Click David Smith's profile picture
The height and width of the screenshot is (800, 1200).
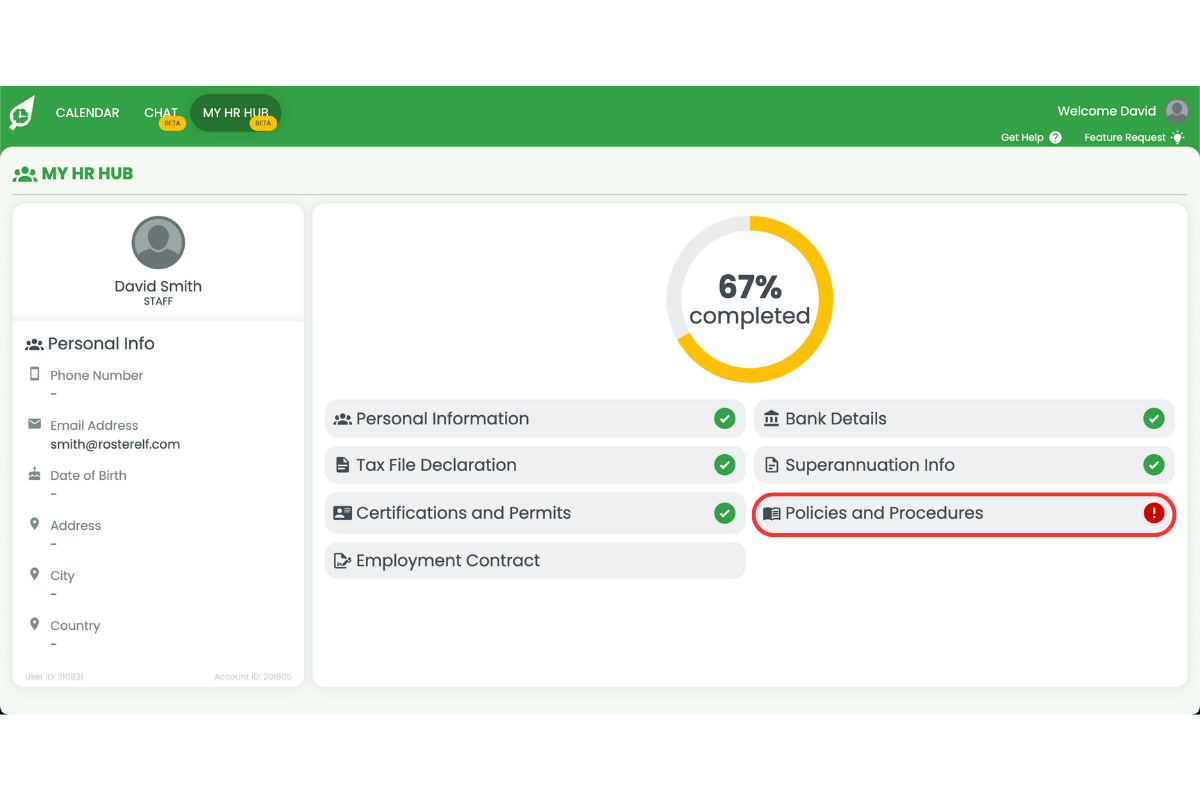pyautogui.click(x=158, y=242)
